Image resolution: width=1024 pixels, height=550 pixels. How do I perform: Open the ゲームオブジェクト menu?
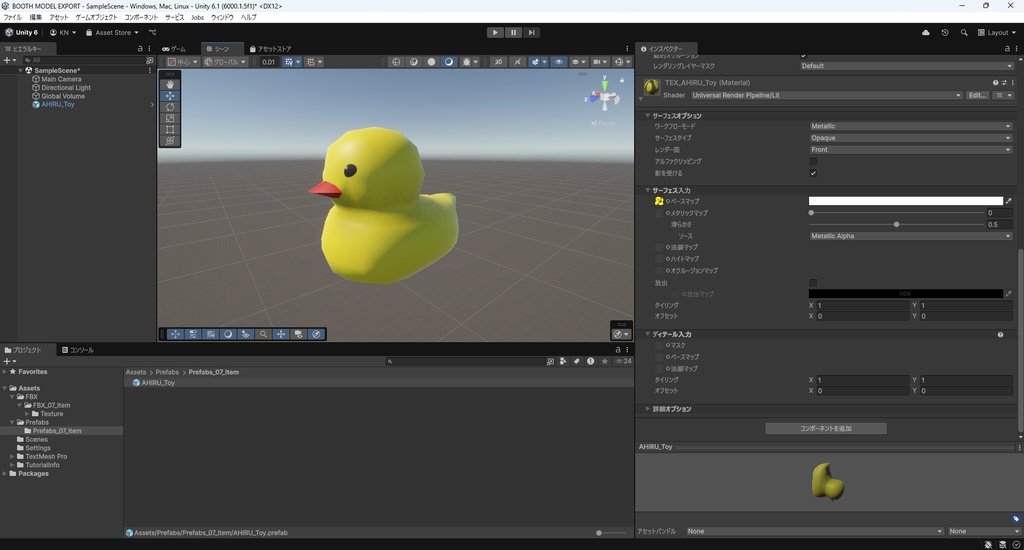click(96, 18)
